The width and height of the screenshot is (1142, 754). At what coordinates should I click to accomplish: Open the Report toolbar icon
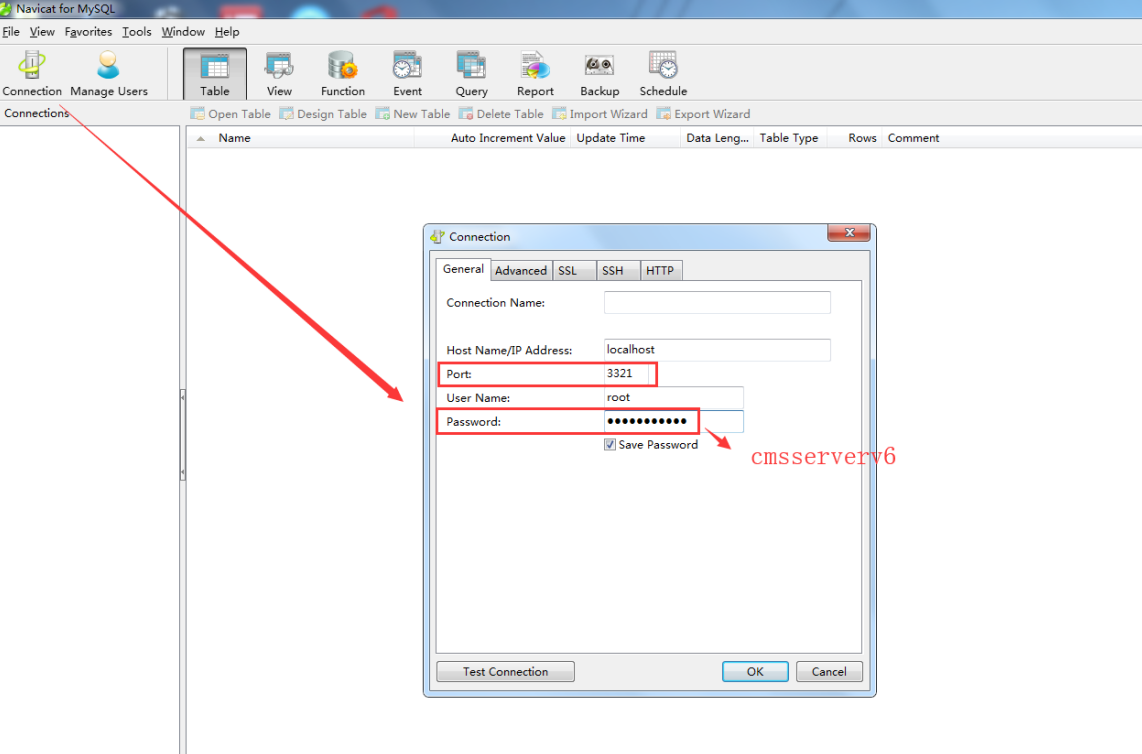535,74
